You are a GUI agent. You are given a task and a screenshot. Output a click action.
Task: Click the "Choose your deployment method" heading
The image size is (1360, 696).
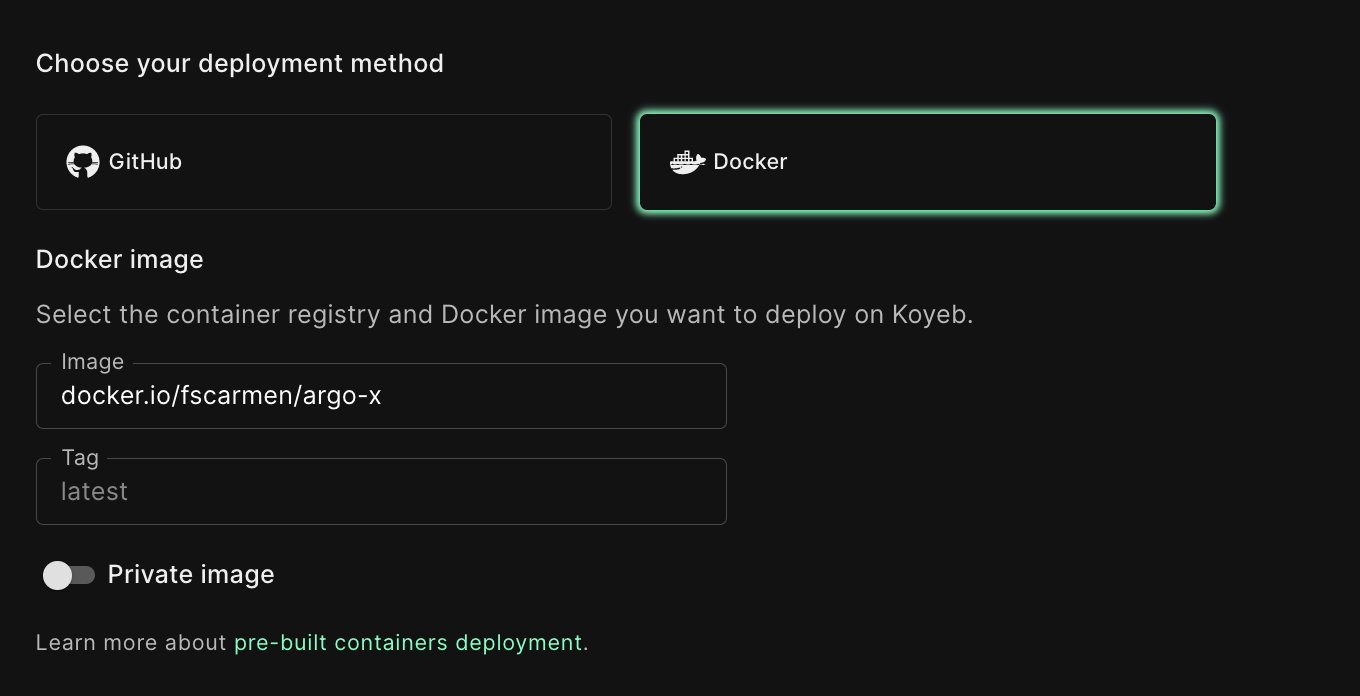click(x=240, y=64)
